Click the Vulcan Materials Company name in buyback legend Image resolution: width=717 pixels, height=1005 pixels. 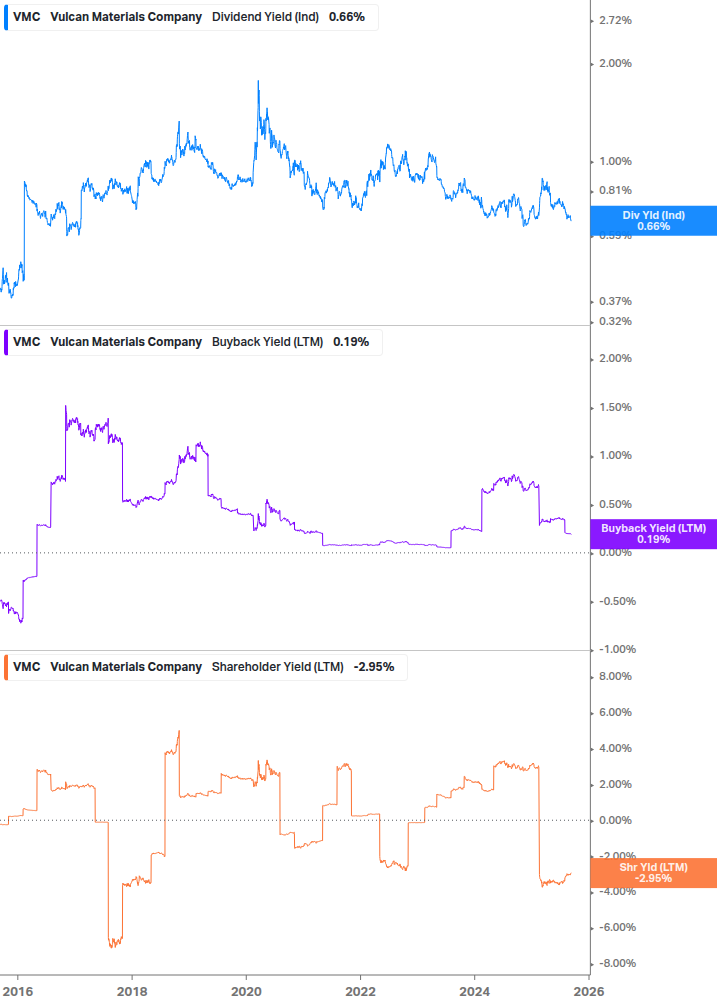tap(126, 342)
